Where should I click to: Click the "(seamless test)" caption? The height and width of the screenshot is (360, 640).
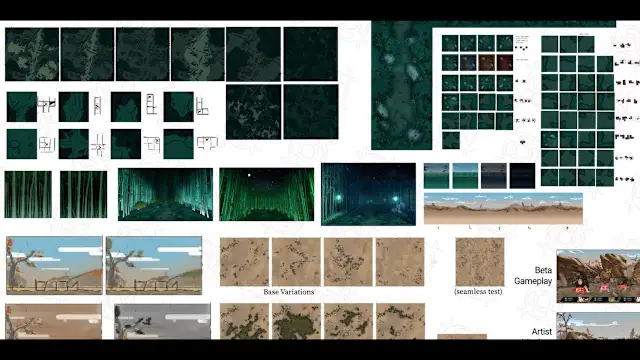tap(478, 291)
